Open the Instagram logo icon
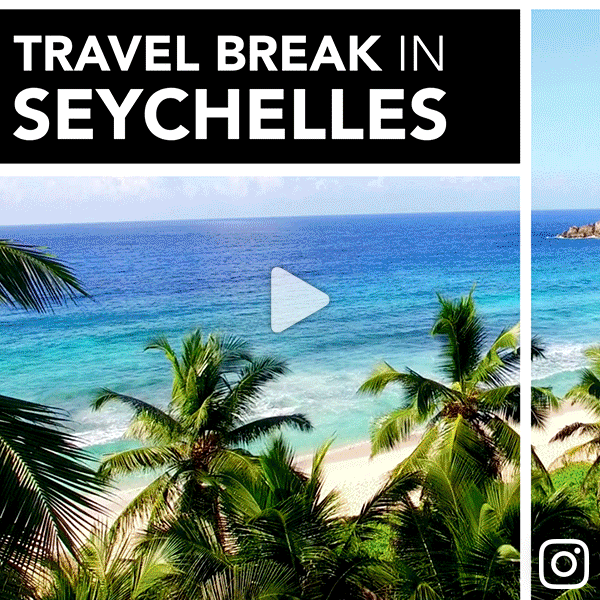600x600 pixels. pyautogui.click(x=564, y=564)
